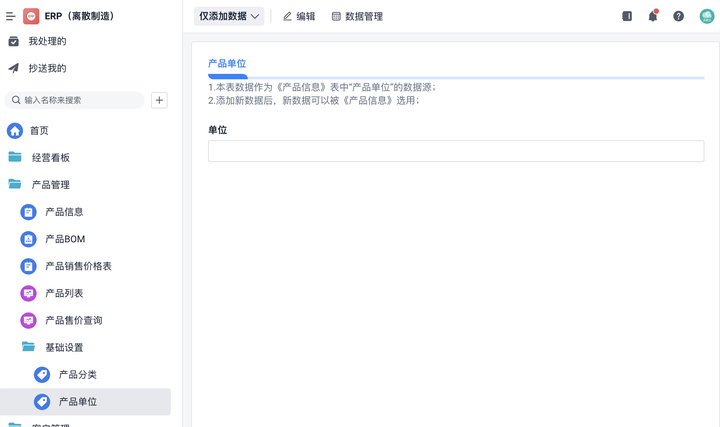Open the notification bell icon
Image resolution: width=720 pixels, height=427 pixels.
click(x=653, y=16)
